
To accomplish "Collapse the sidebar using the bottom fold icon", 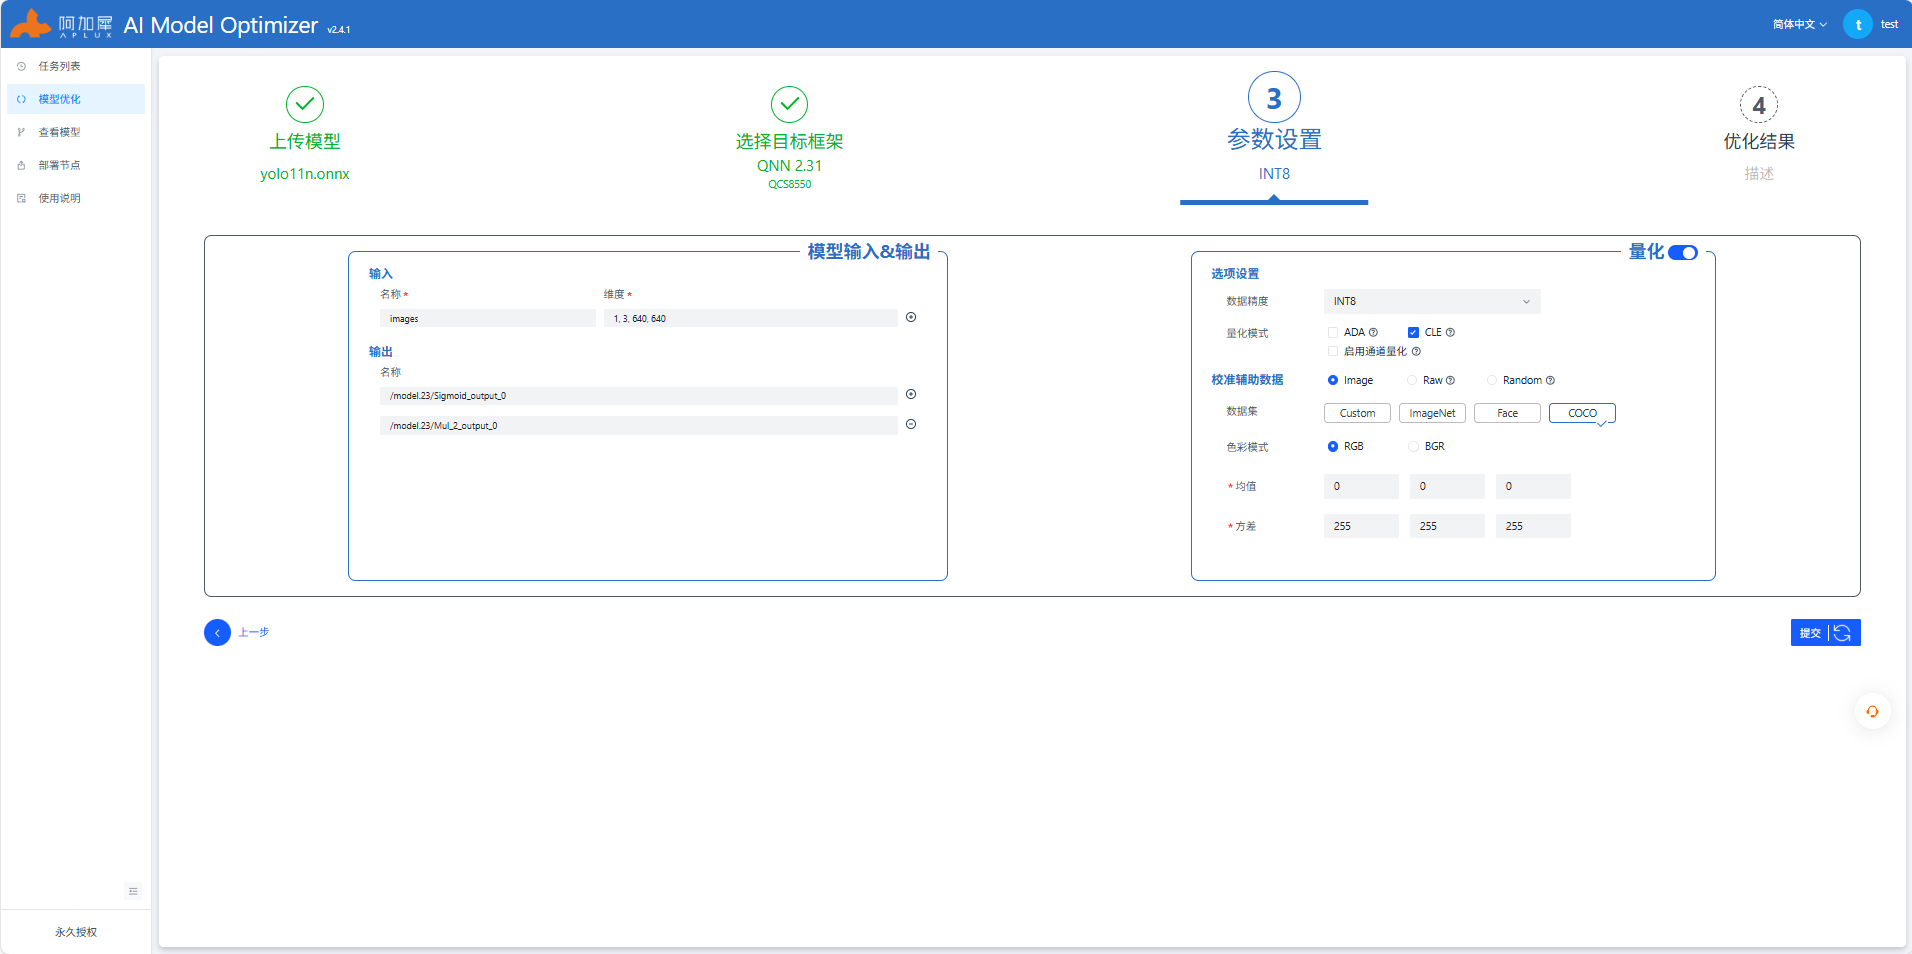I will [133, 891].
